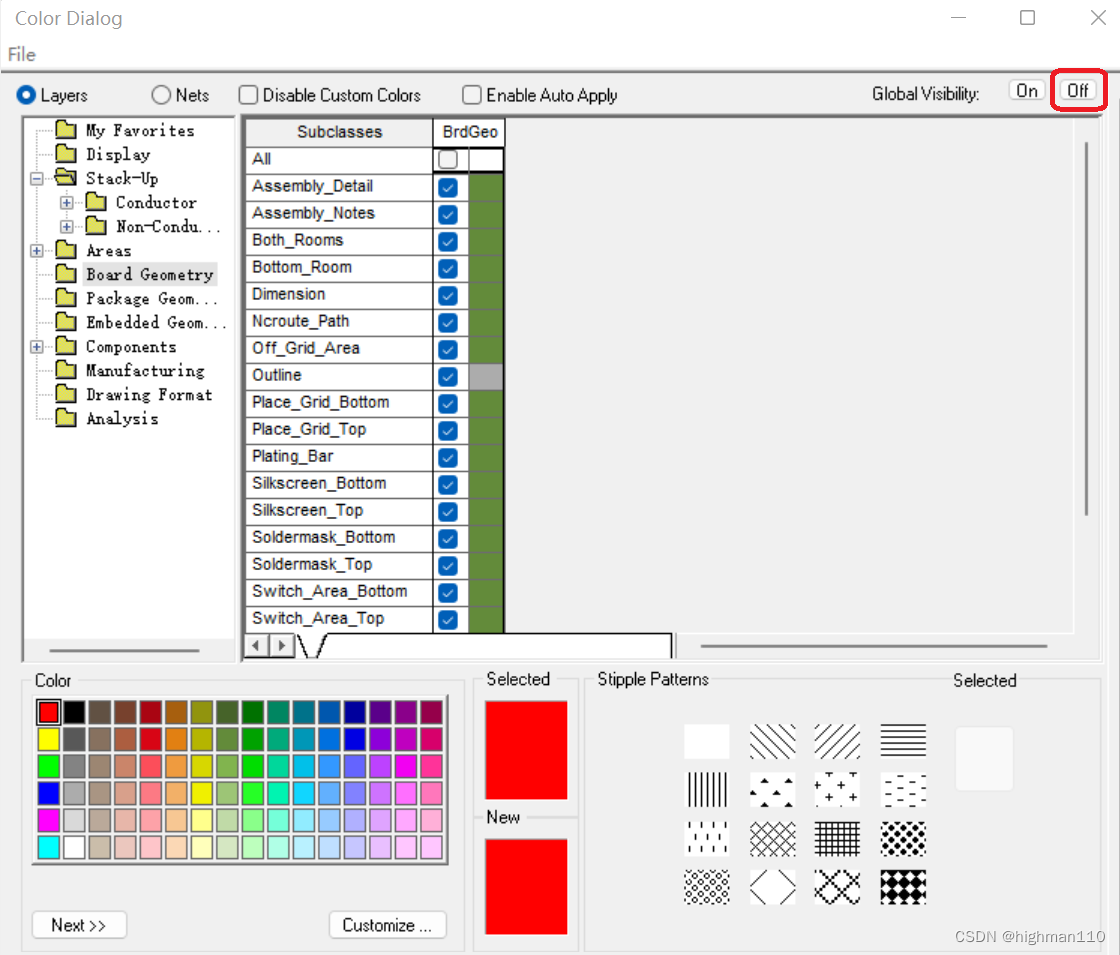The height and width of the screenshot is (955, 1120).
Task: Select the Board Geometry folder
Action: (x=135, y=274)
